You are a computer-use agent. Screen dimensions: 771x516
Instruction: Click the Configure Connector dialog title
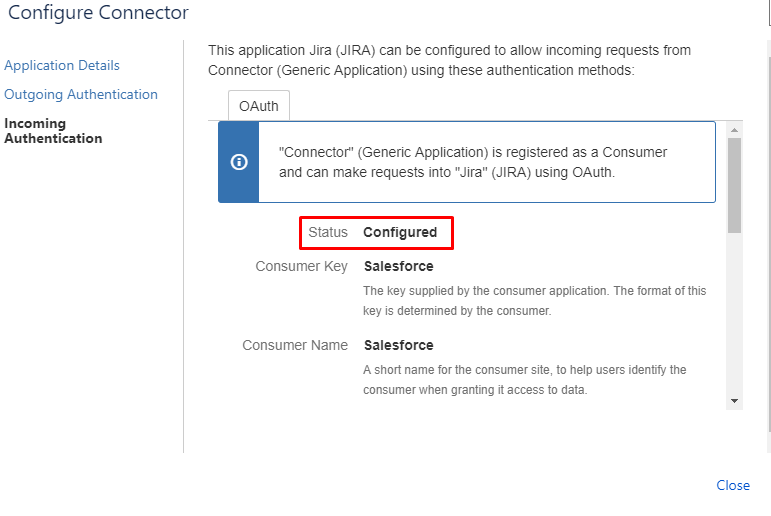pyautogui.click(x=98, y=13)
